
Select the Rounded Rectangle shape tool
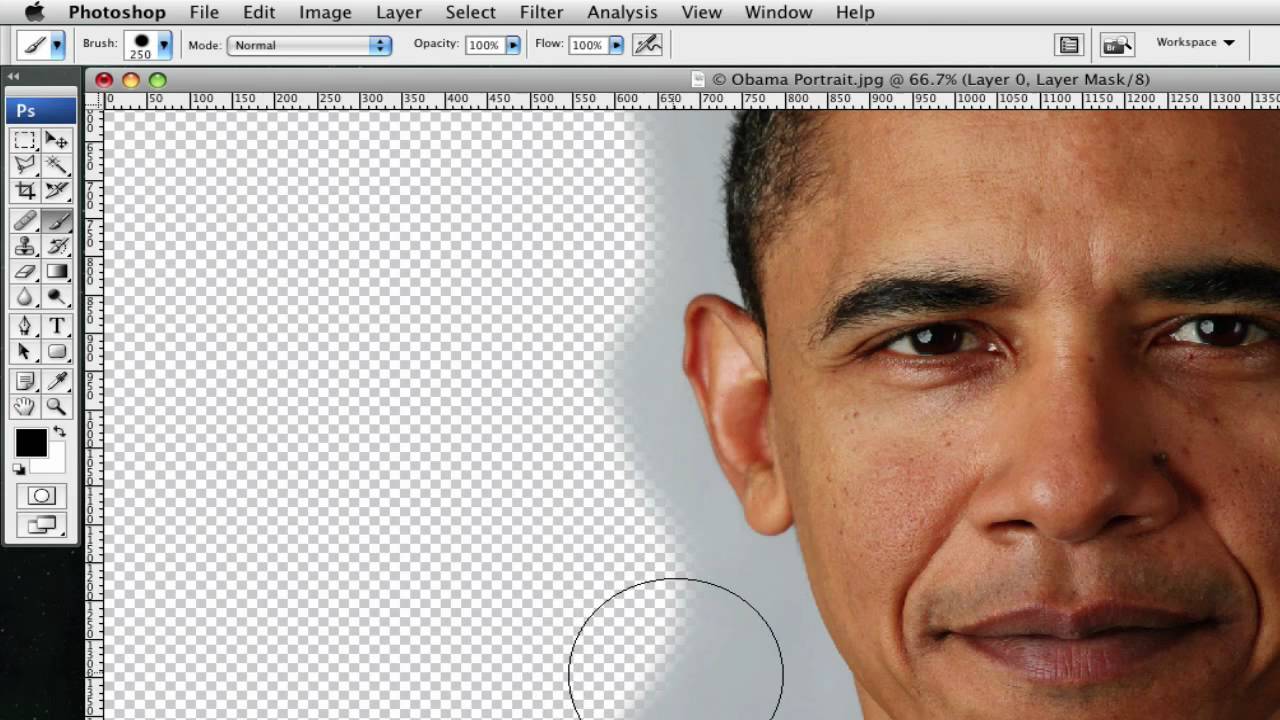[57, 351]
